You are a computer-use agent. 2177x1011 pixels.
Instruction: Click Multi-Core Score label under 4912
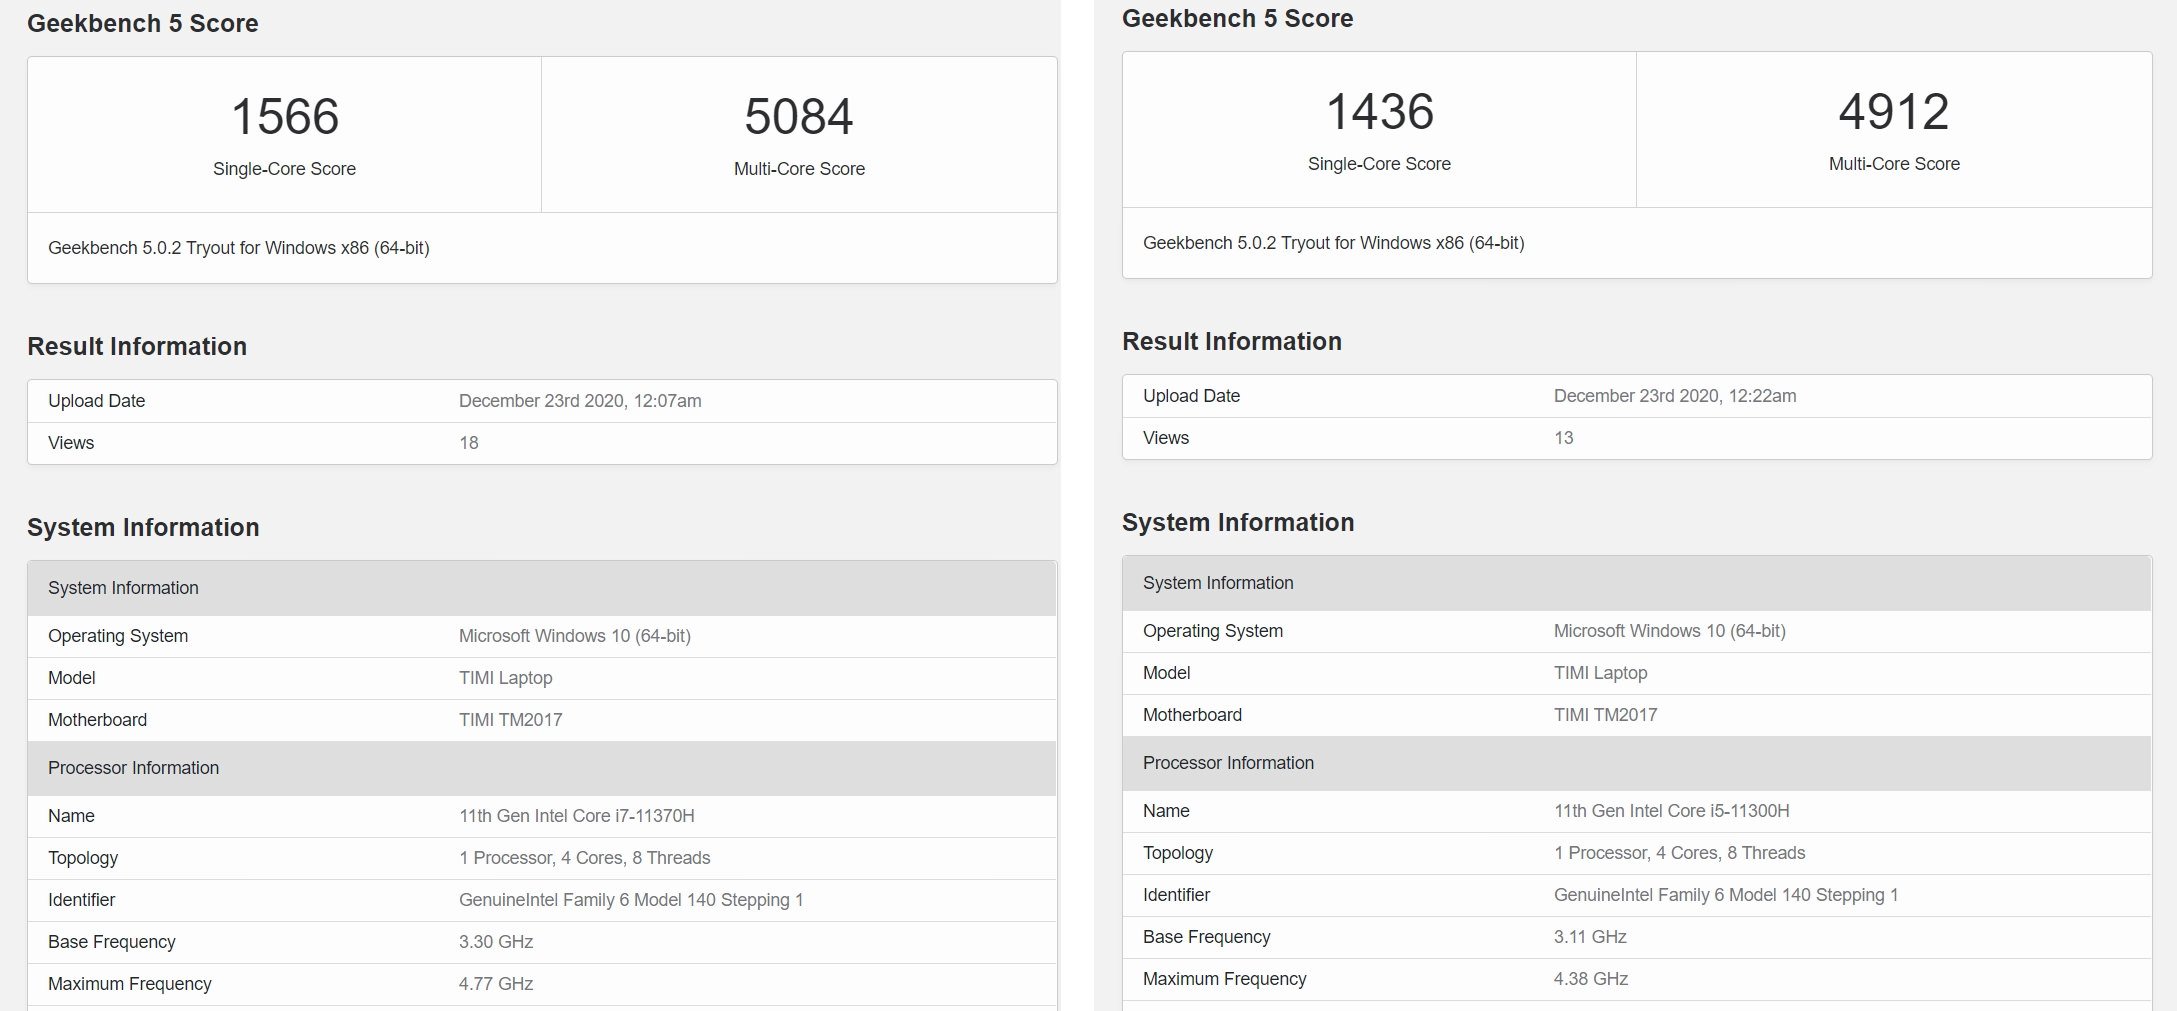pos(1894,164)
